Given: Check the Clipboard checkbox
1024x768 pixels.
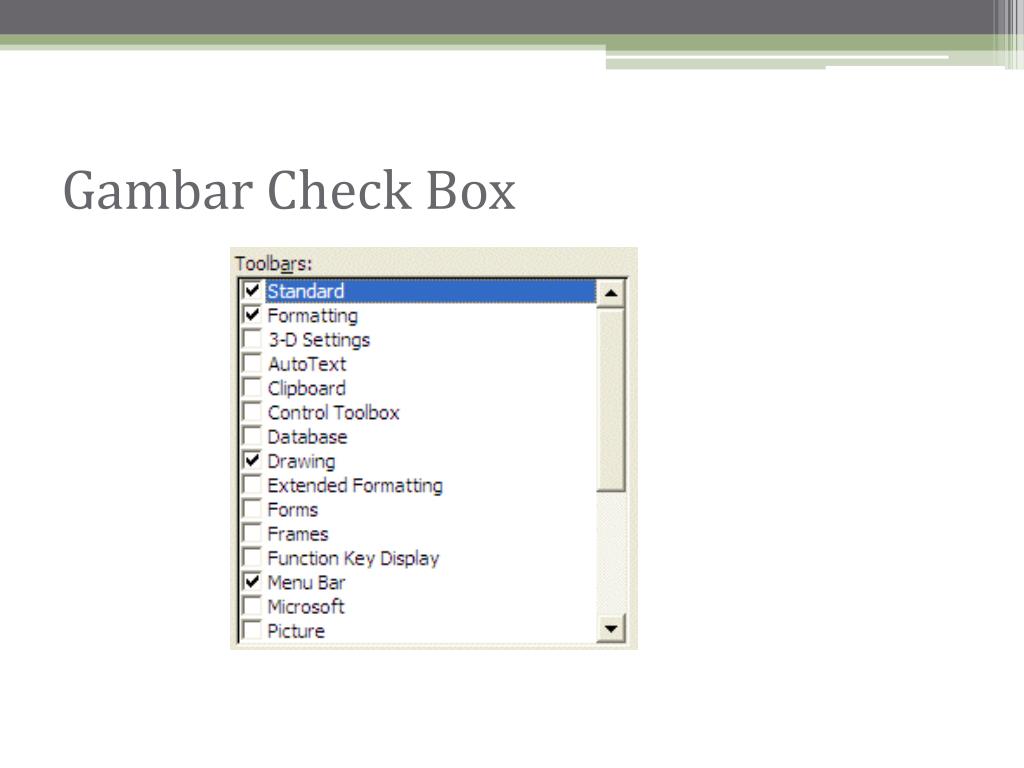Looking at the screenshot, I should (252, 387).
